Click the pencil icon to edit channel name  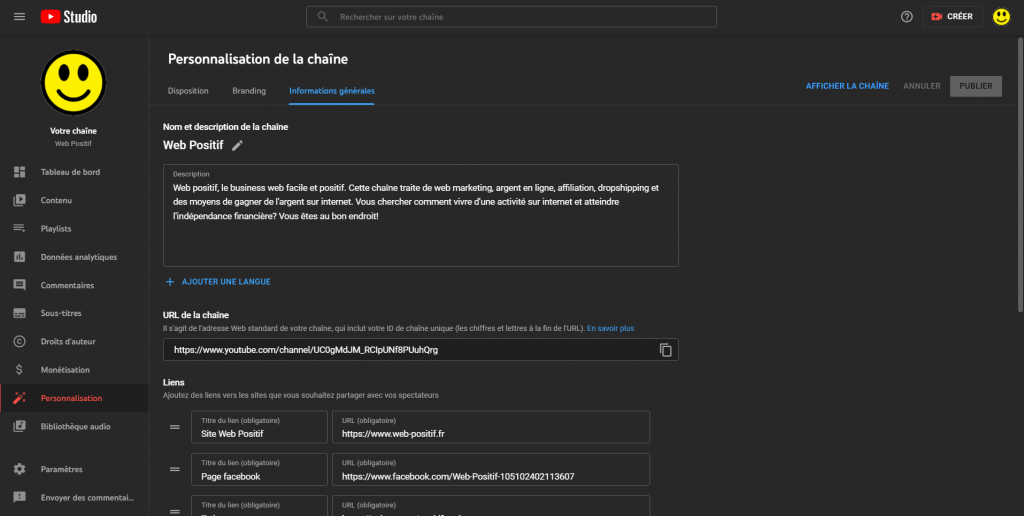pyautogui.click(x=237, y=146)
